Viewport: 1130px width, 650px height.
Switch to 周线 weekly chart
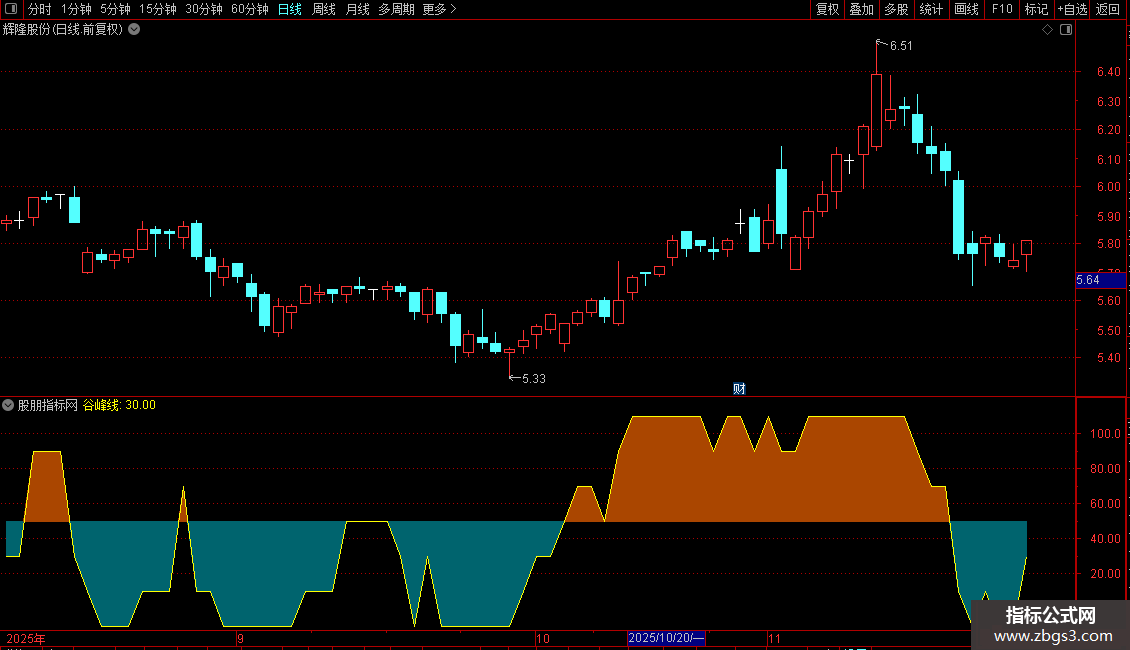click(324, 9)
